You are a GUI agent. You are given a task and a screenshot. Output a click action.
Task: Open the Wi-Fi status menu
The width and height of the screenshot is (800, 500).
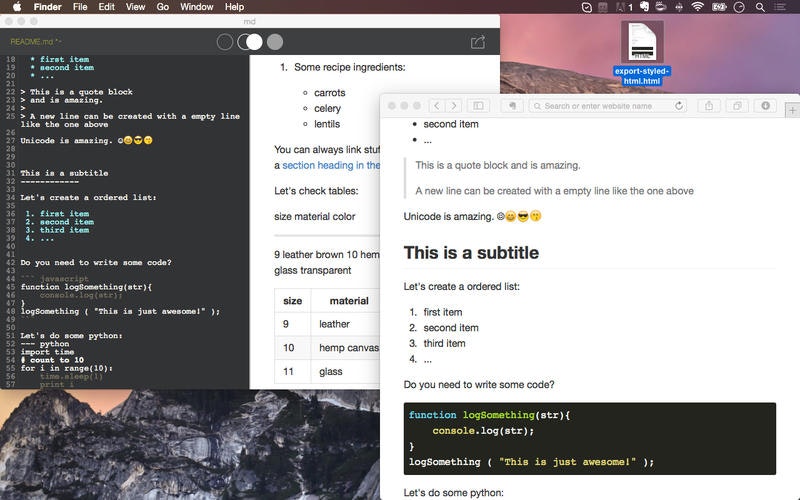click(x=697, y=7)
